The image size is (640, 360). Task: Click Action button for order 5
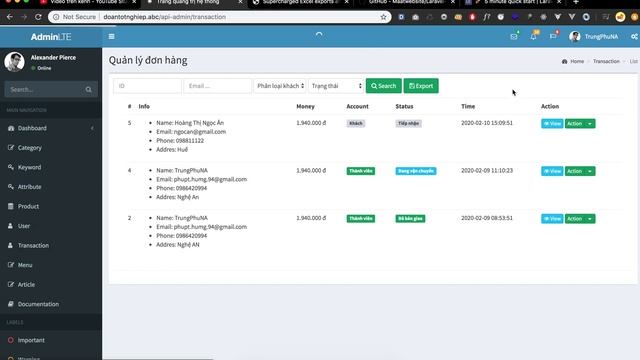tap(575, 124)
